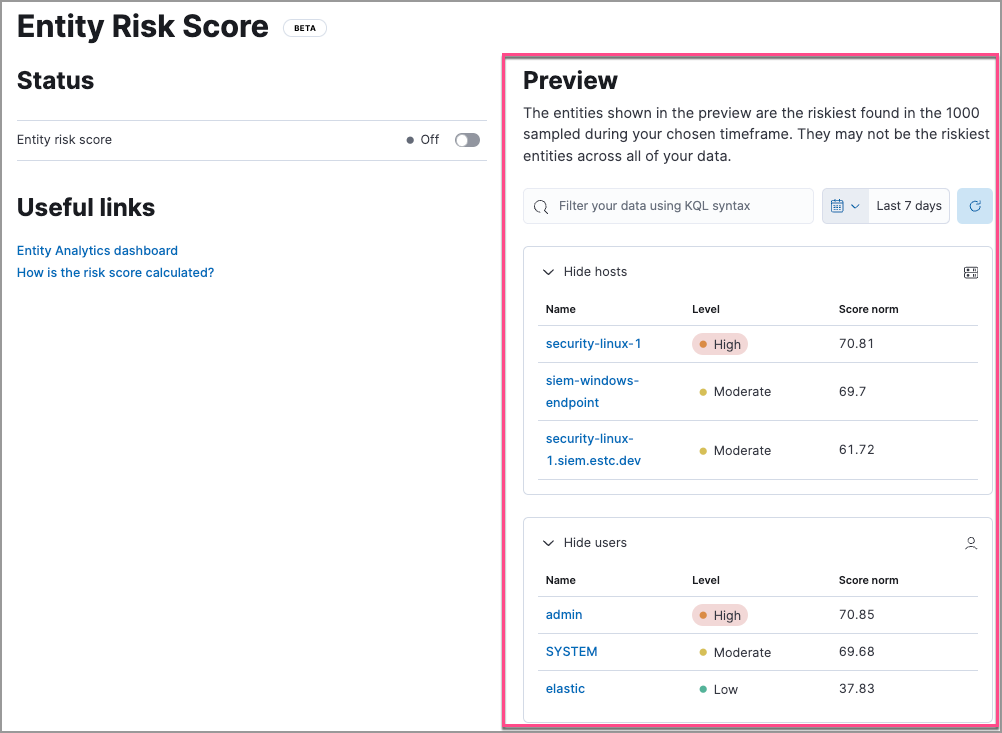Enable the Entity risk score switch
Image resolution: width=1002 pixels, height=733 pixels.
pyautogui.click(x=466, y=139)
